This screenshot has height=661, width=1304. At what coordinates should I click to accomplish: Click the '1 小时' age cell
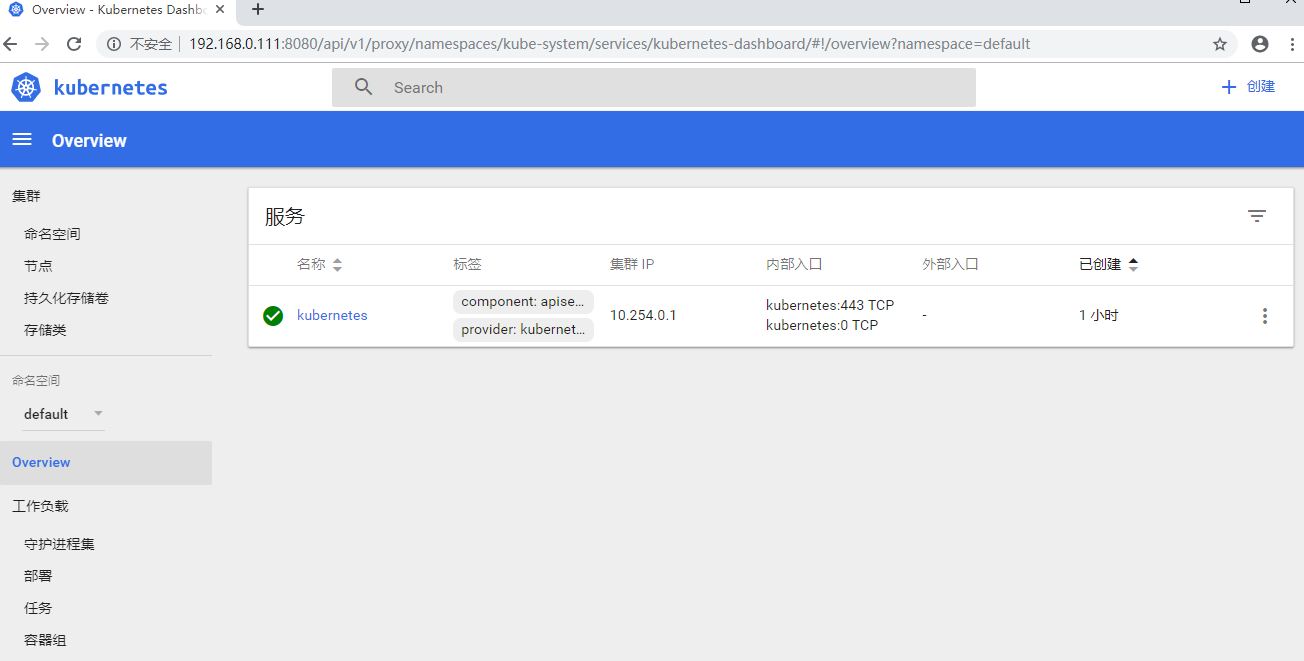[x=1099, y=316]
